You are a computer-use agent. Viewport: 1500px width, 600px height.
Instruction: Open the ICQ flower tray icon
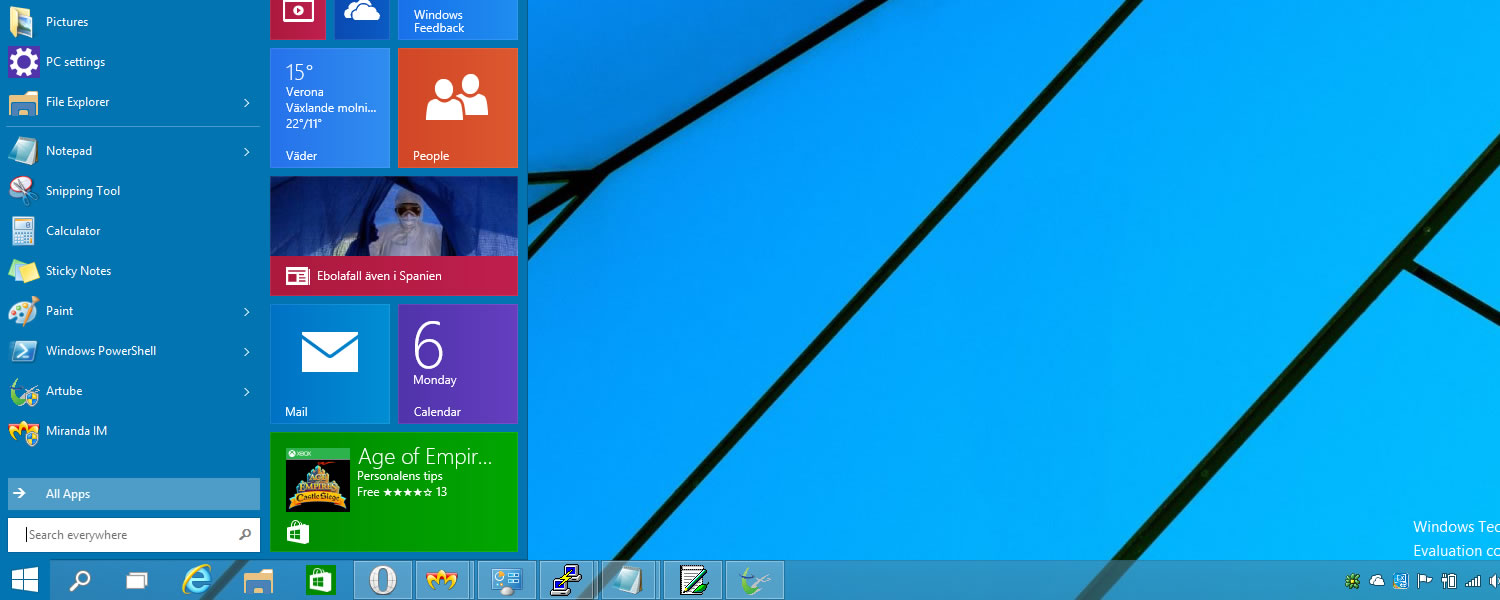click(x=1353, y=581)
